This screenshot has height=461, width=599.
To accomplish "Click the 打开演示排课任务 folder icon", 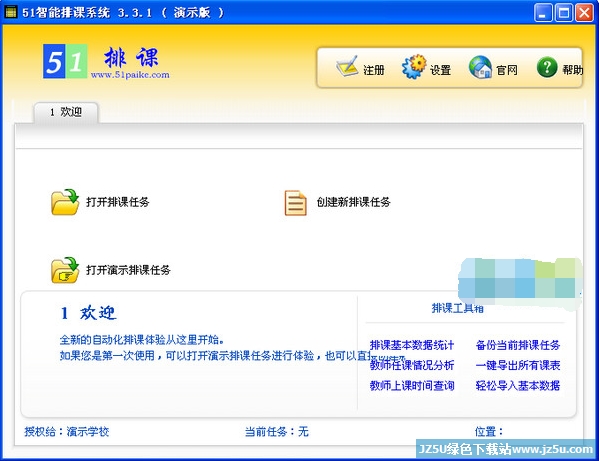I will click(x=65, y=270).
